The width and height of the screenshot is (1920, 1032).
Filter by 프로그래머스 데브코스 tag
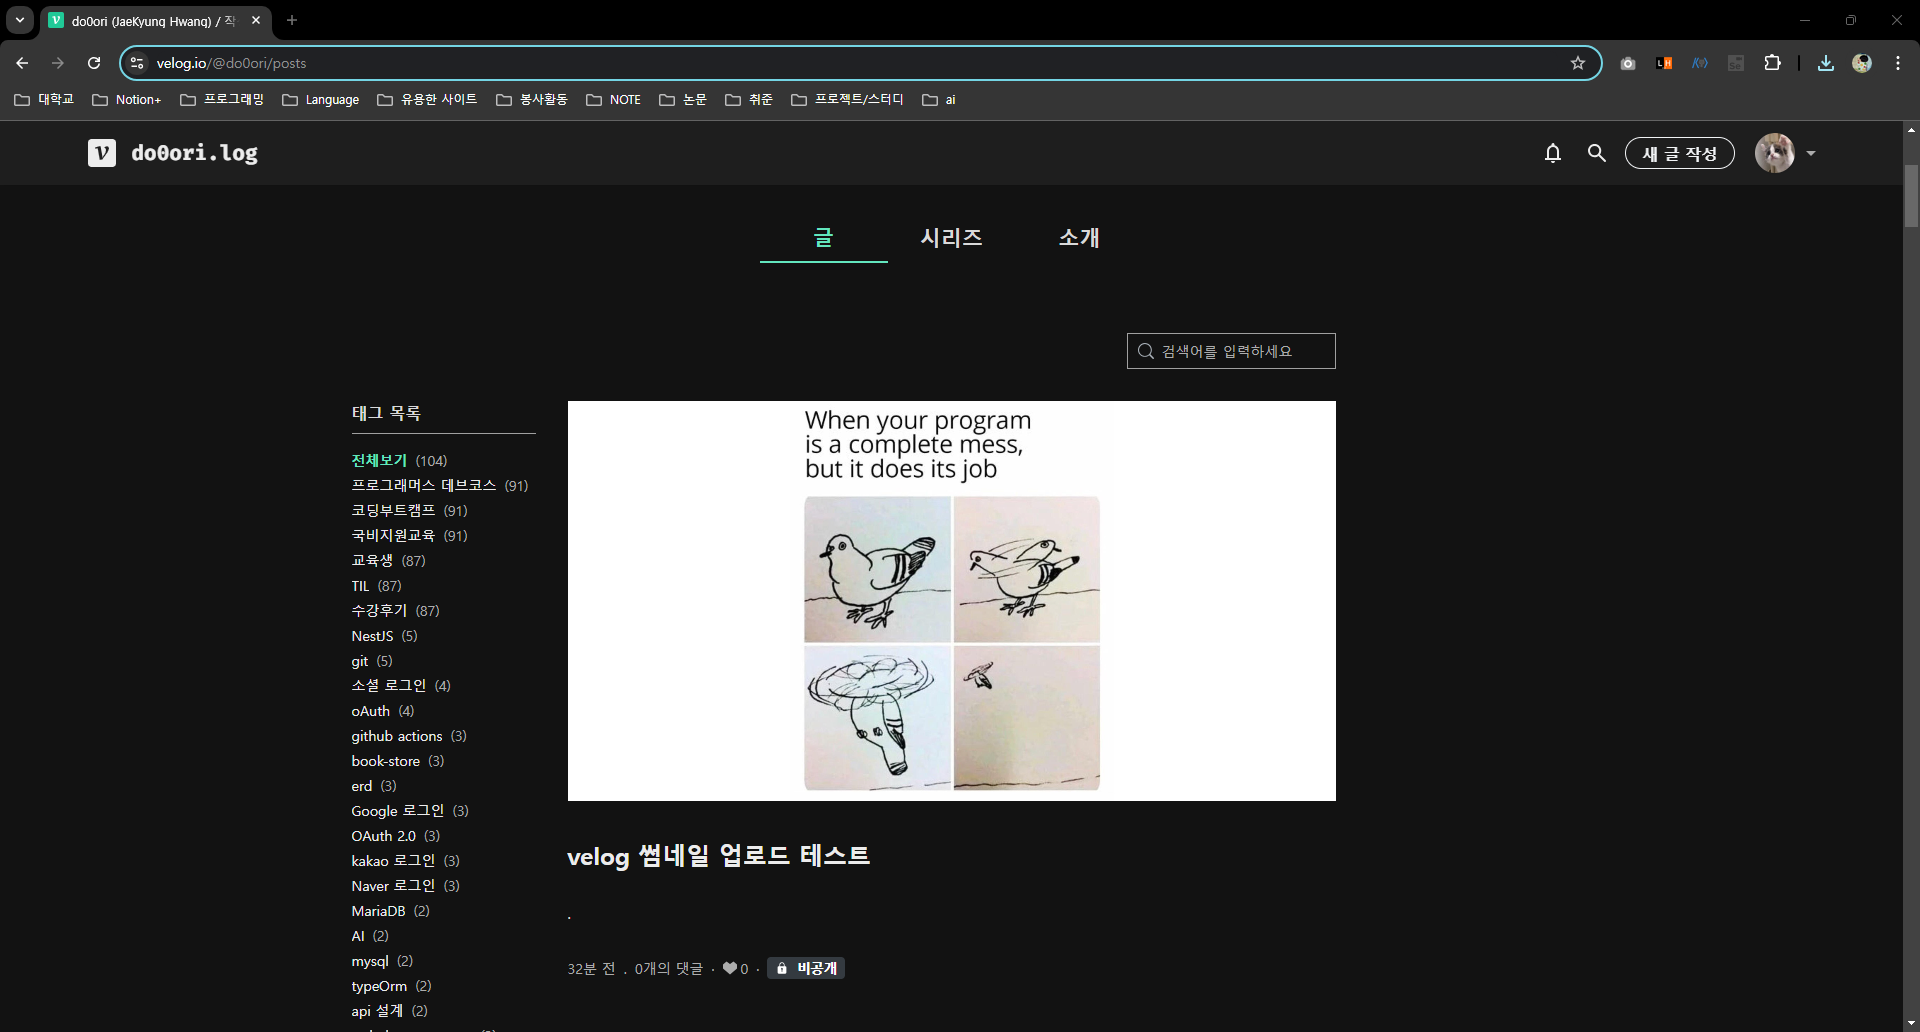pos(424,485)
